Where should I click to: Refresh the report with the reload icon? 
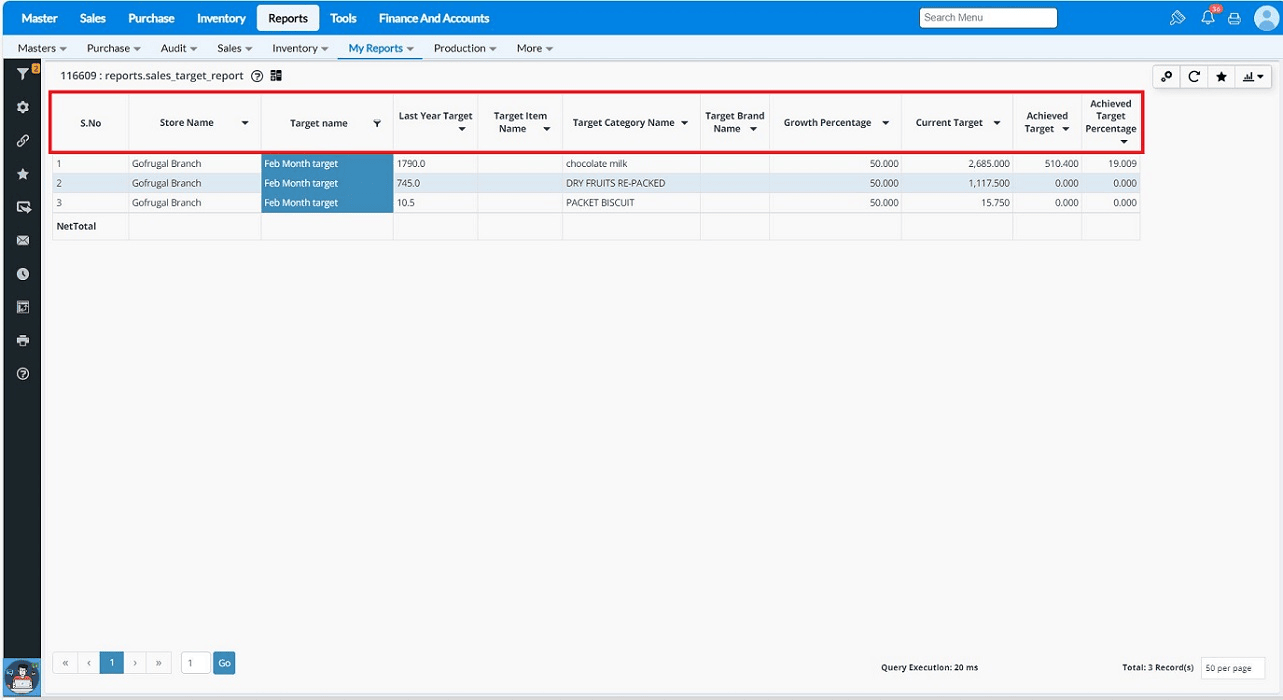tap(1194, 77)
